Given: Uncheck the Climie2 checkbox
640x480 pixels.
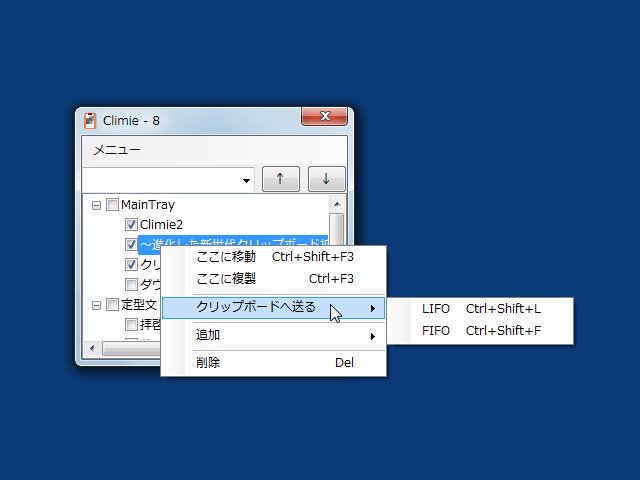Looking at the screenshot, I should [131, 224].
